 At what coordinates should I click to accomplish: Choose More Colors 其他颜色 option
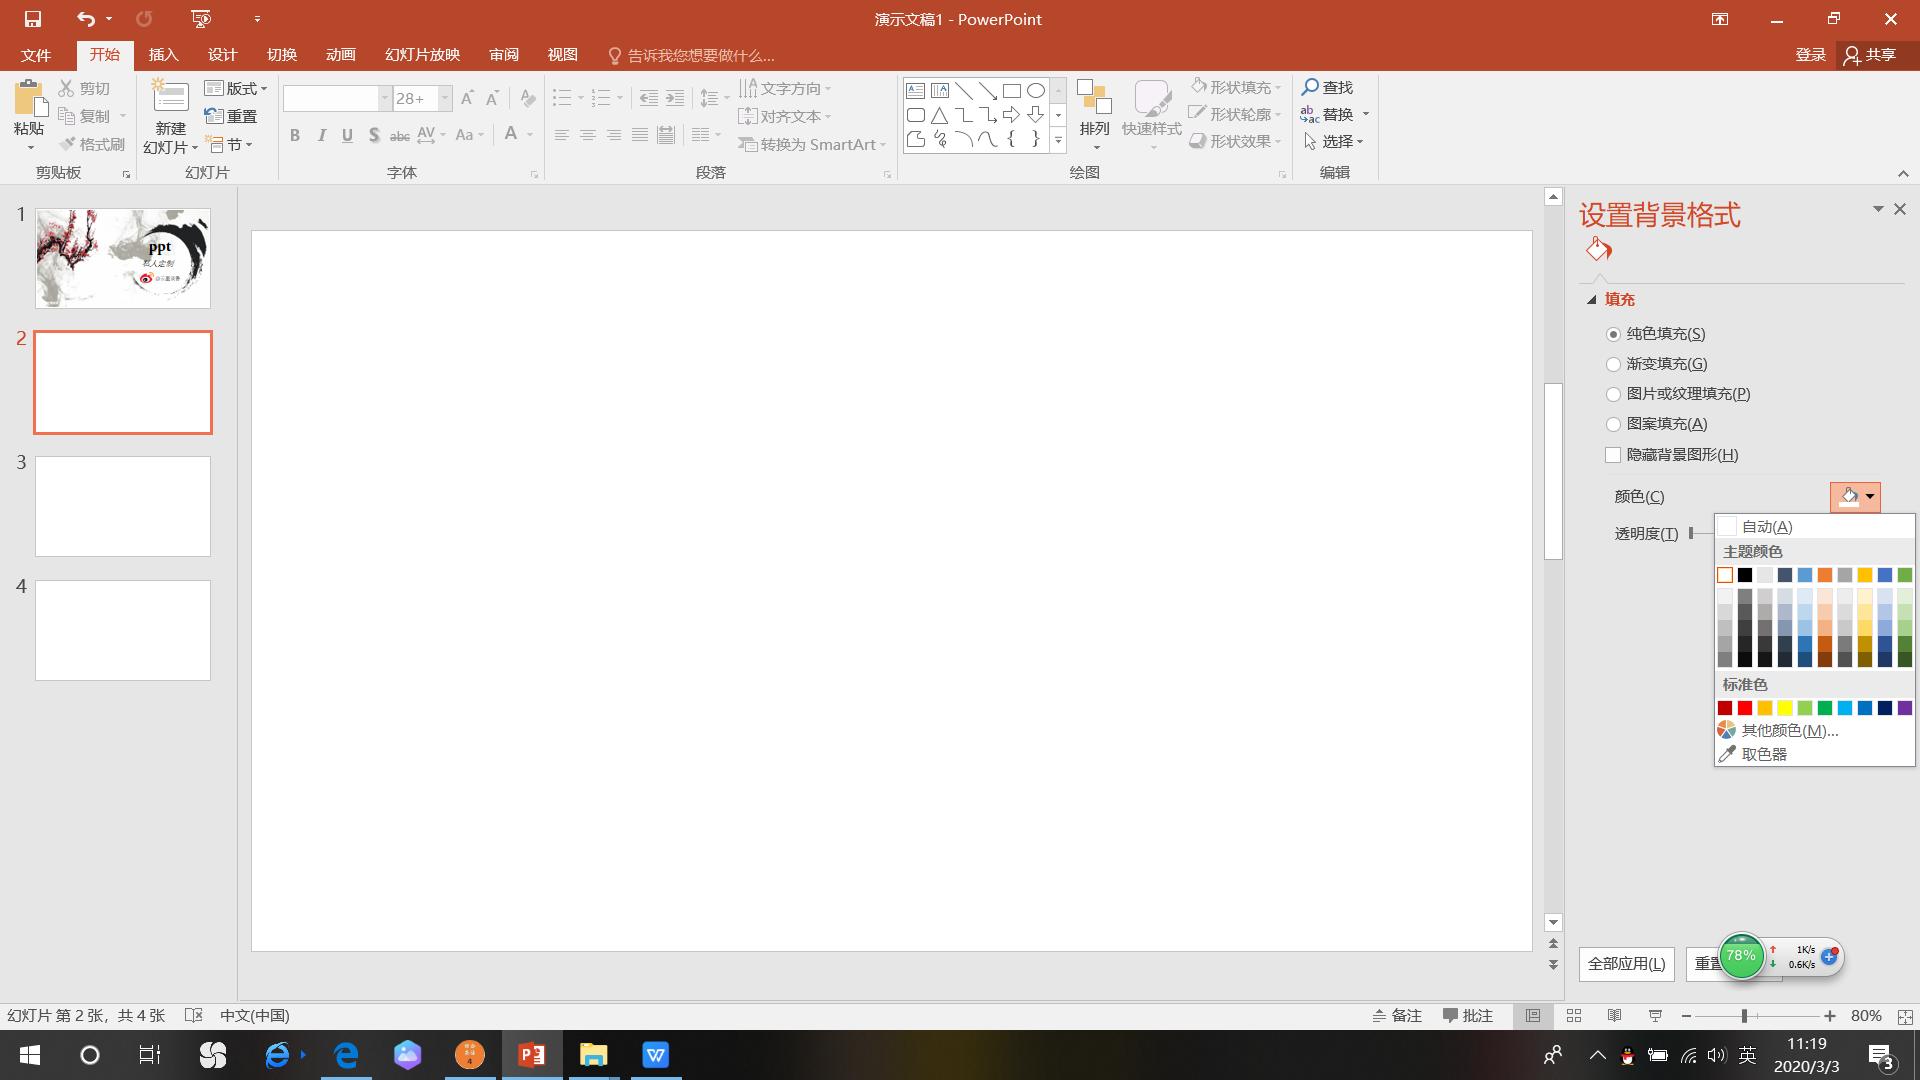click(x=1788, y=731)
